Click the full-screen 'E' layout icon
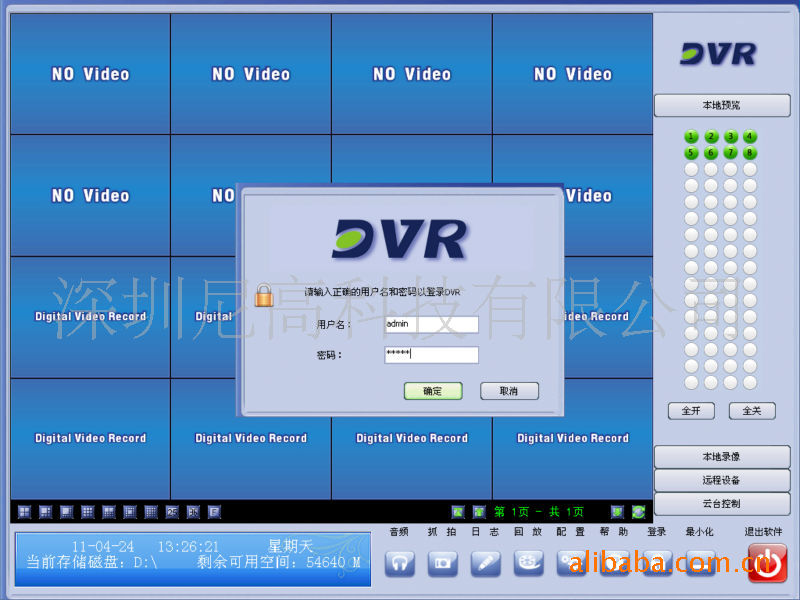This screenshot has height=600, width=800. 214,512
